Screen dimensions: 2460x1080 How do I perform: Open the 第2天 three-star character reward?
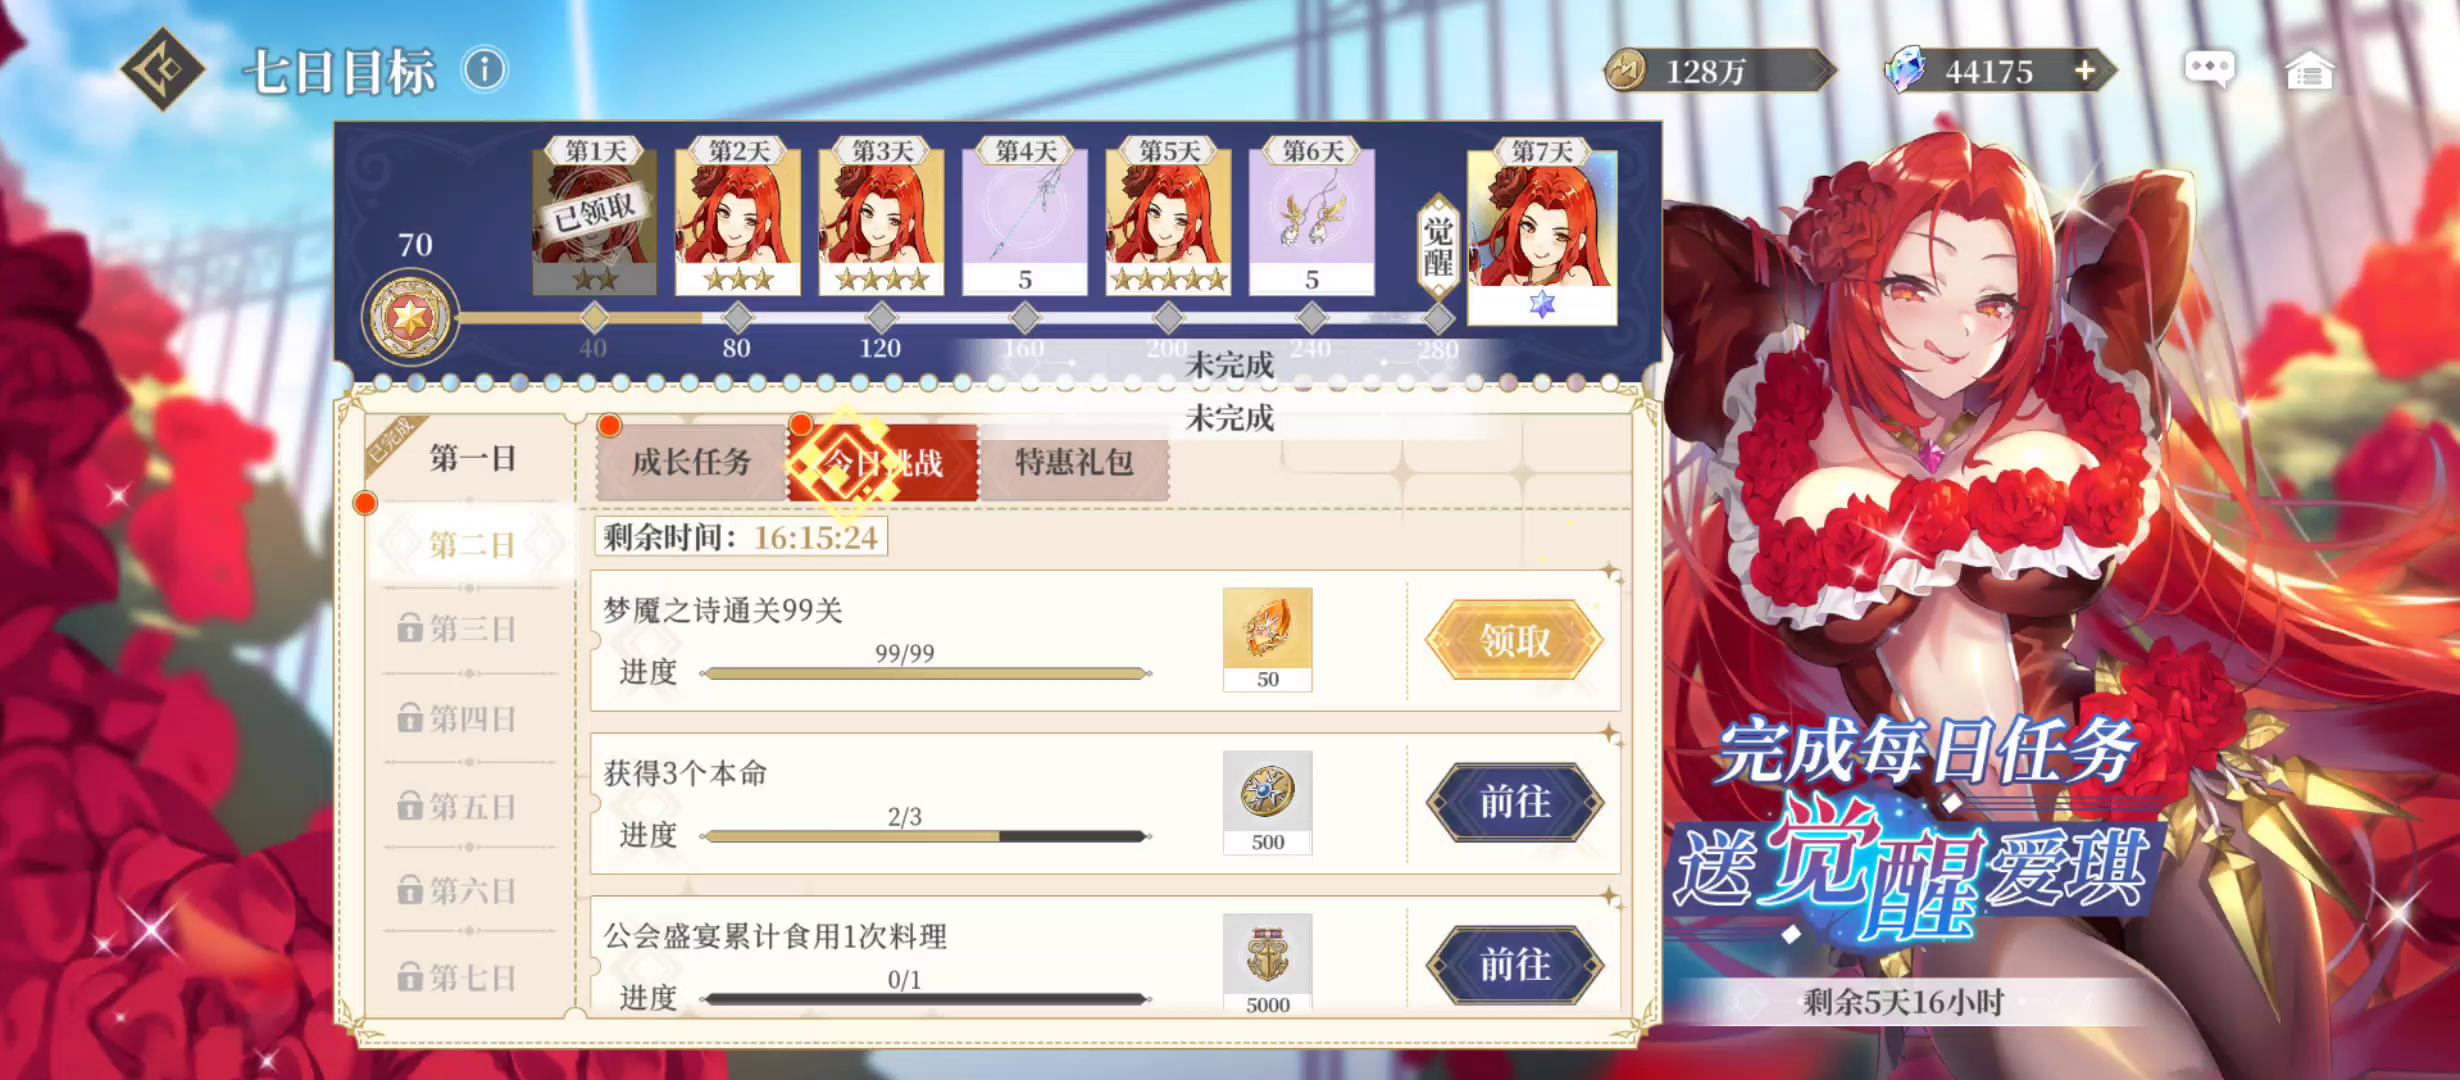tap(738, 217)
